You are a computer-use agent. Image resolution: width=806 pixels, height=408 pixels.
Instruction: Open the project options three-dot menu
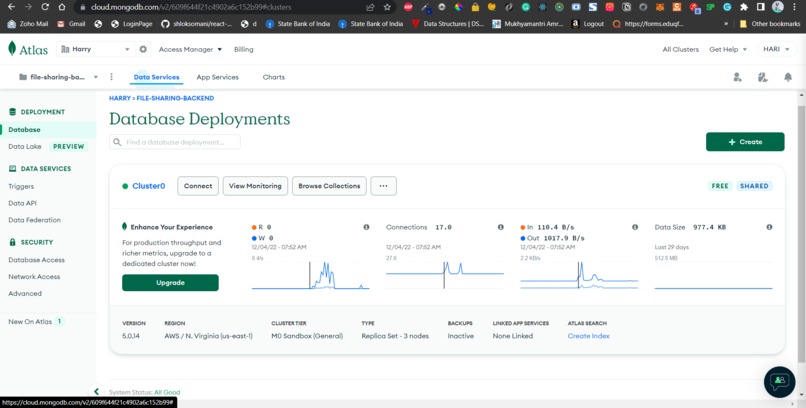[112, 77]
